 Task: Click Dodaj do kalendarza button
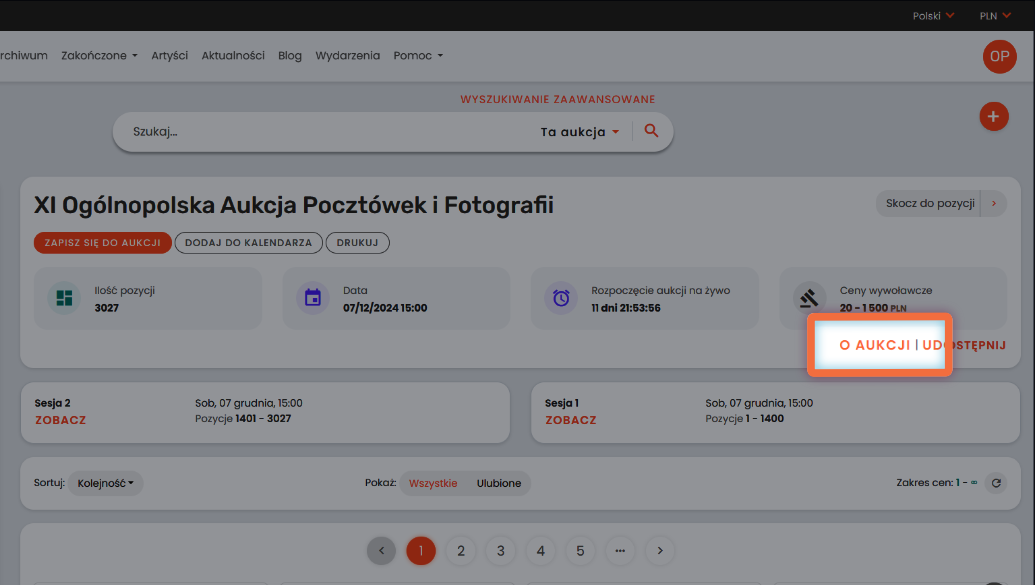point(248,243)
